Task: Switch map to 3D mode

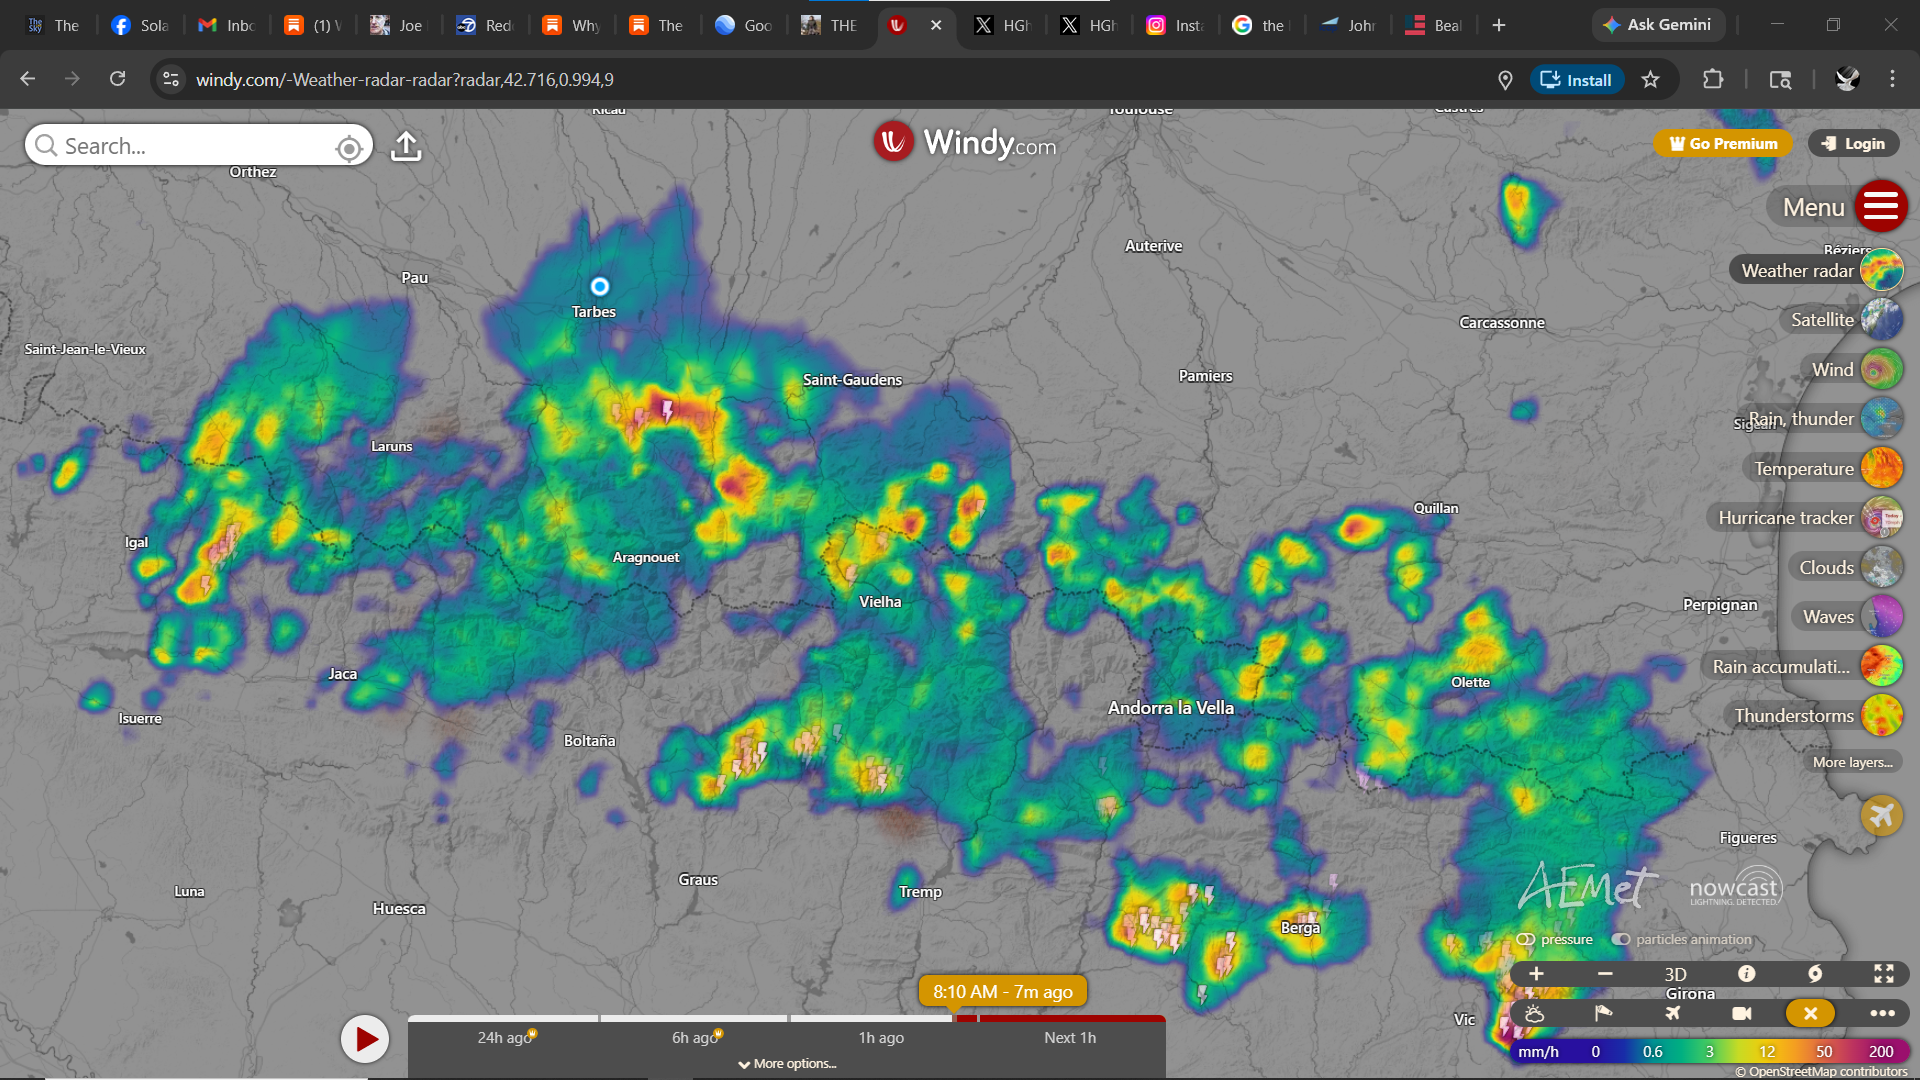Action: point(1675,974)
